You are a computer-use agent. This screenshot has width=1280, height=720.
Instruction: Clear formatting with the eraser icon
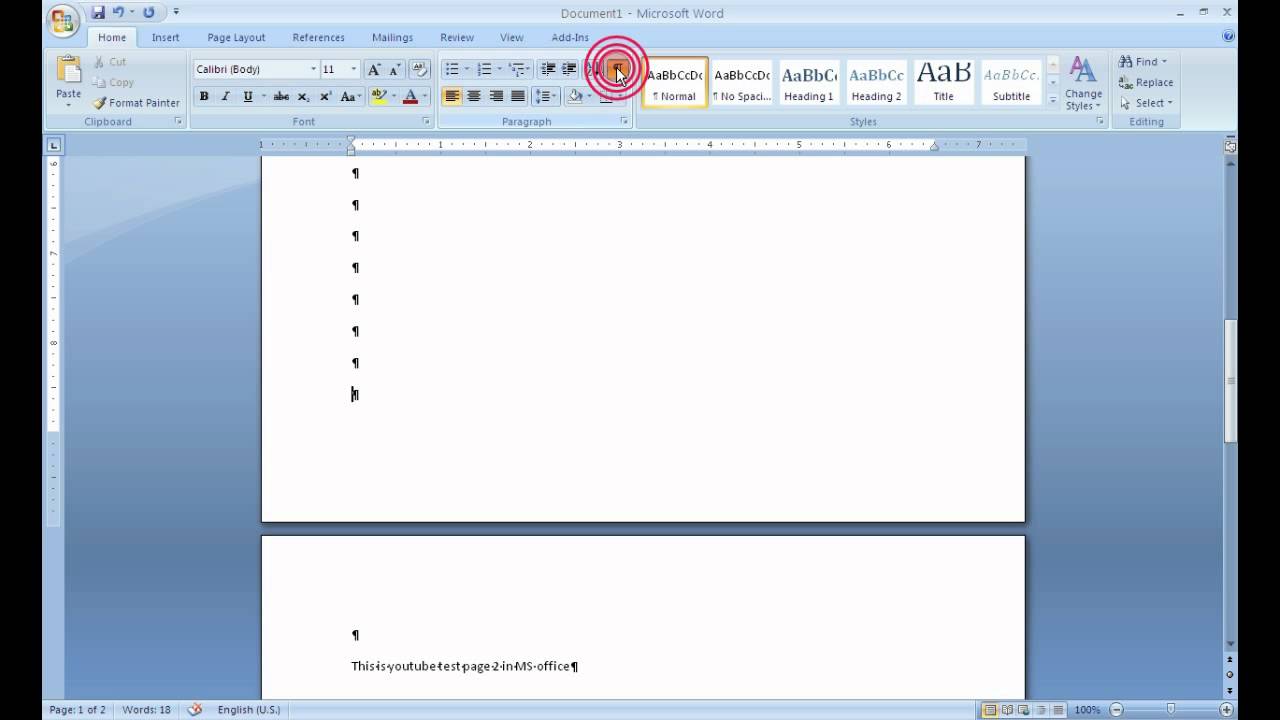[x=420, y=69]
